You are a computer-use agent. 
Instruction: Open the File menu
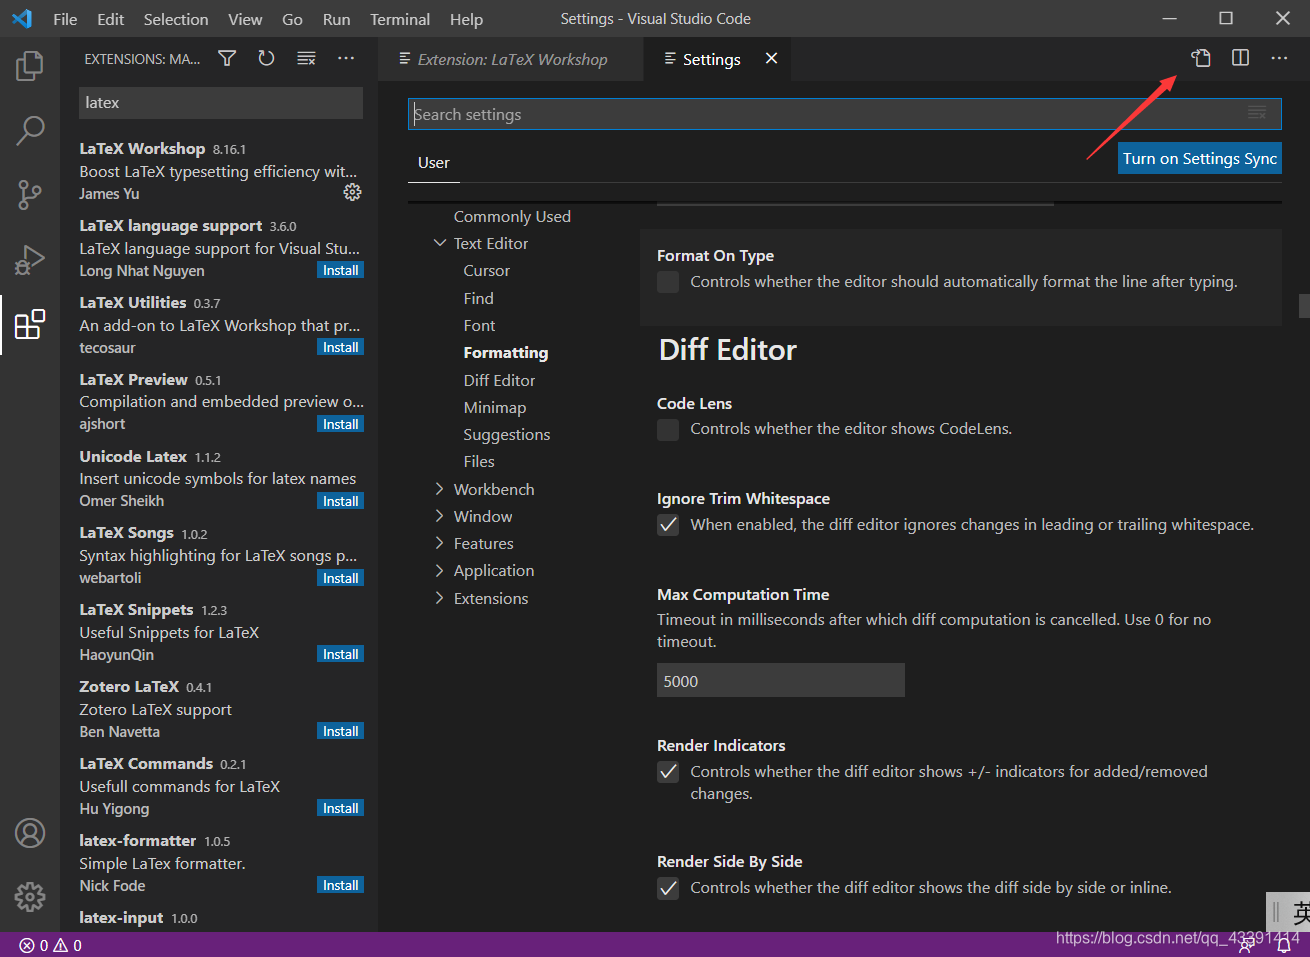(65, 19)
